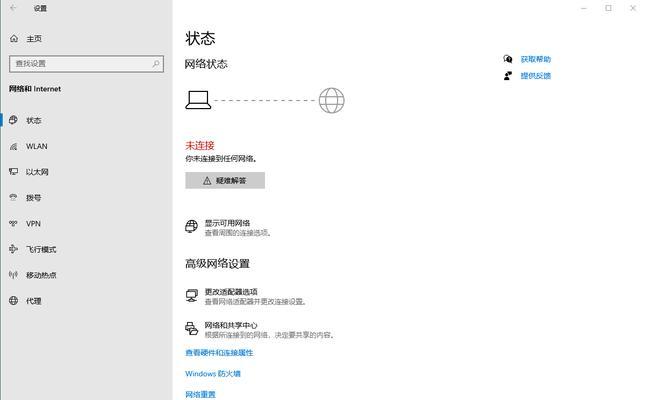Open Windows 防火墙 link

coord(213,374)
